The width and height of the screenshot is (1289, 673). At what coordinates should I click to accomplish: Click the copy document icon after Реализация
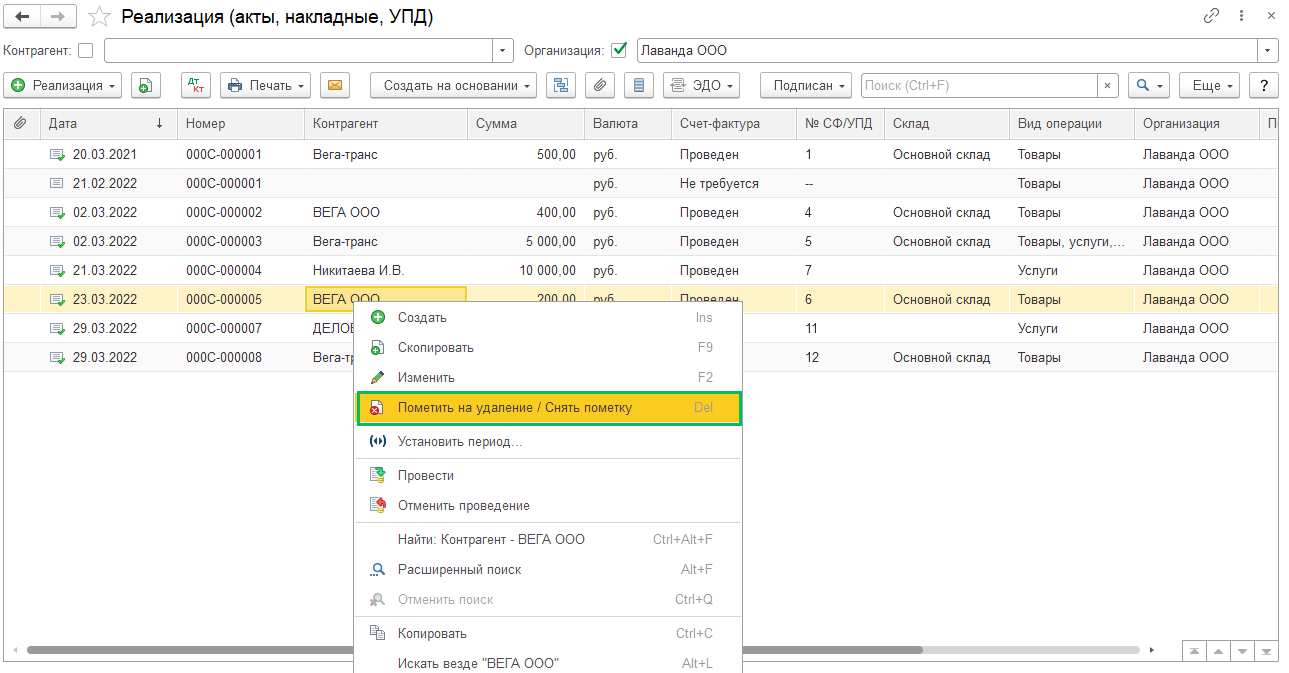146,85
